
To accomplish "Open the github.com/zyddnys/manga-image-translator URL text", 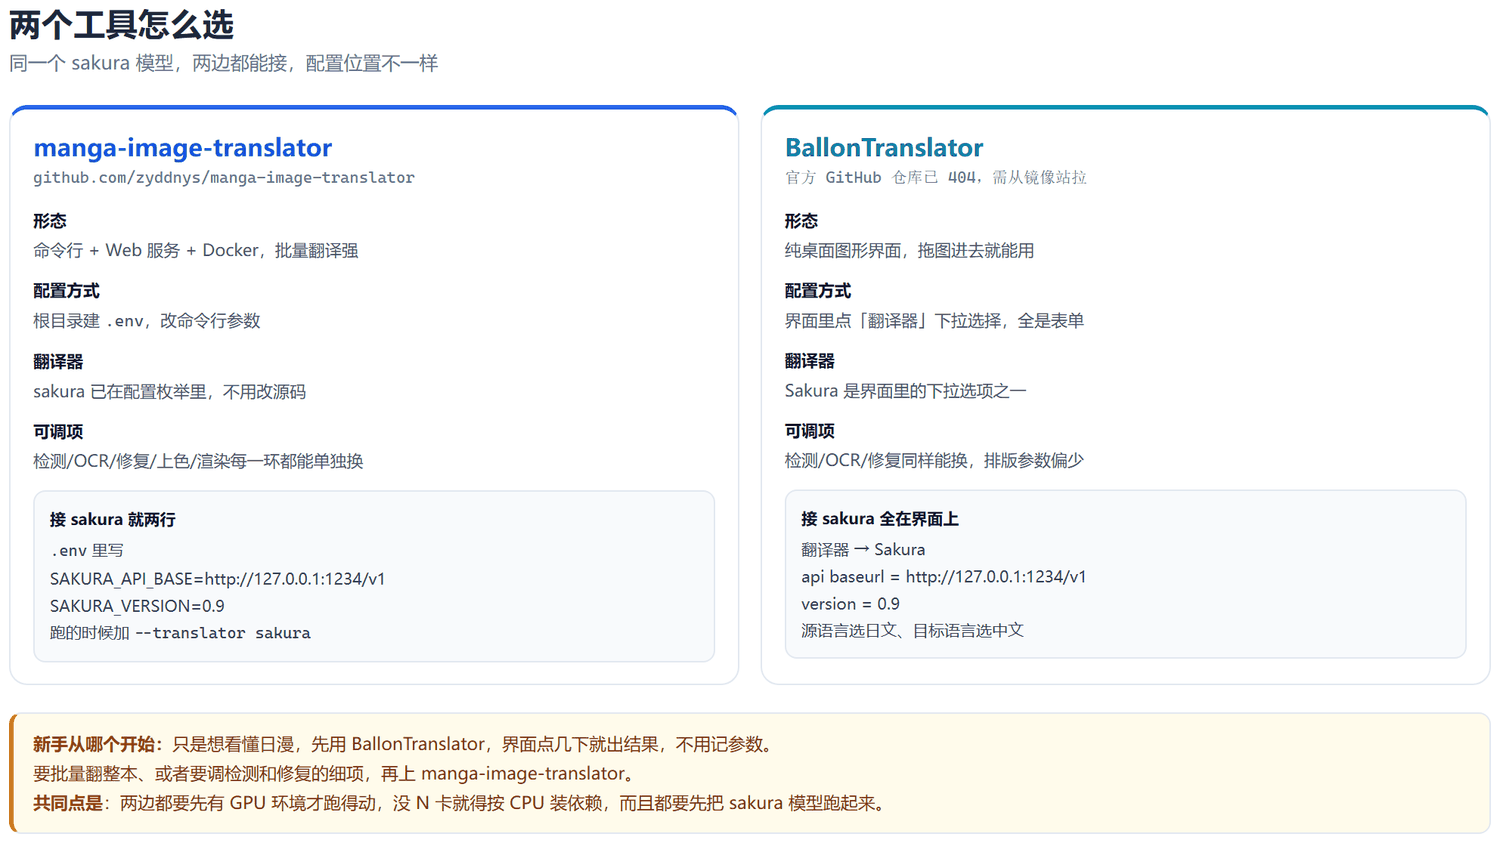I will pos(224,178).
